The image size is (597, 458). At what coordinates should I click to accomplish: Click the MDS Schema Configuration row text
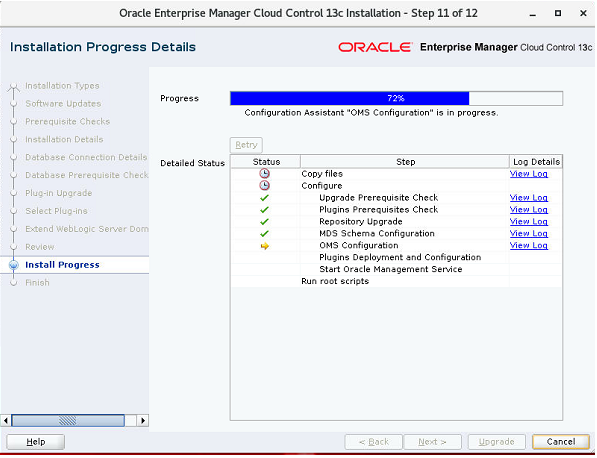pyautogui.click(x=377, y=233)
